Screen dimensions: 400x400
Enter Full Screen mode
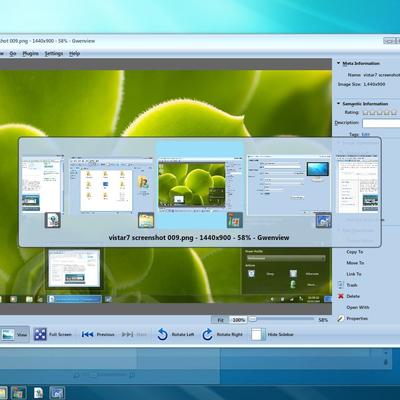point(53,334)
